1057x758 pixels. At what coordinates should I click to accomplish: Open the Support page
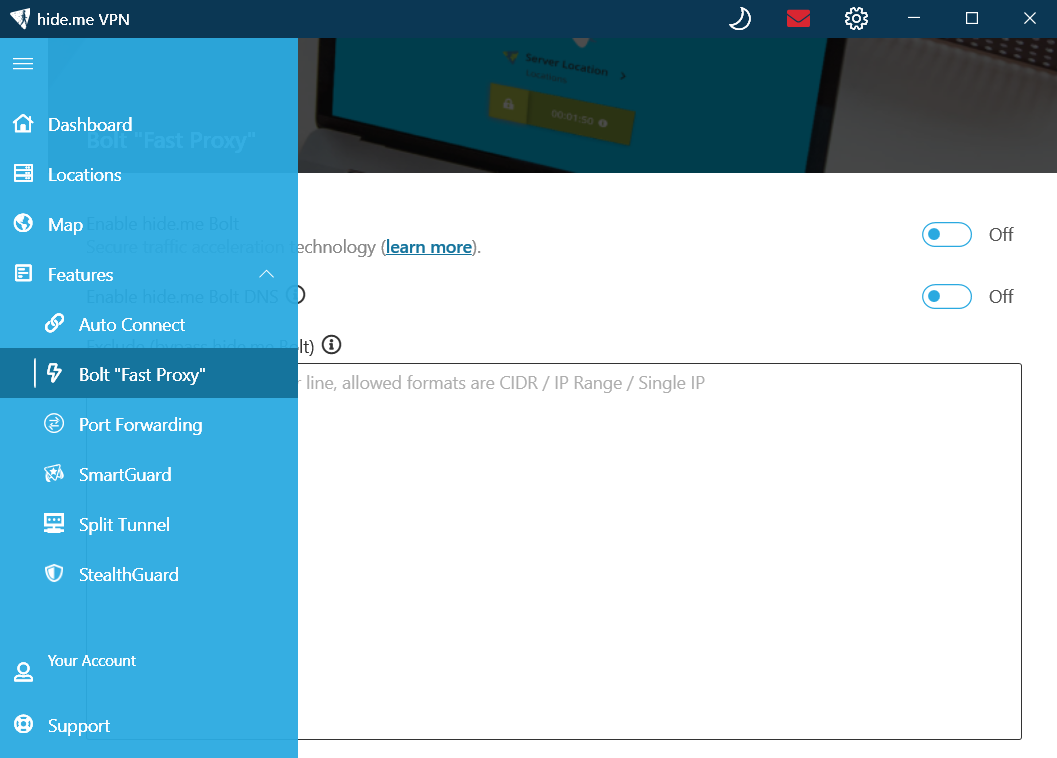tap(149, 725)
